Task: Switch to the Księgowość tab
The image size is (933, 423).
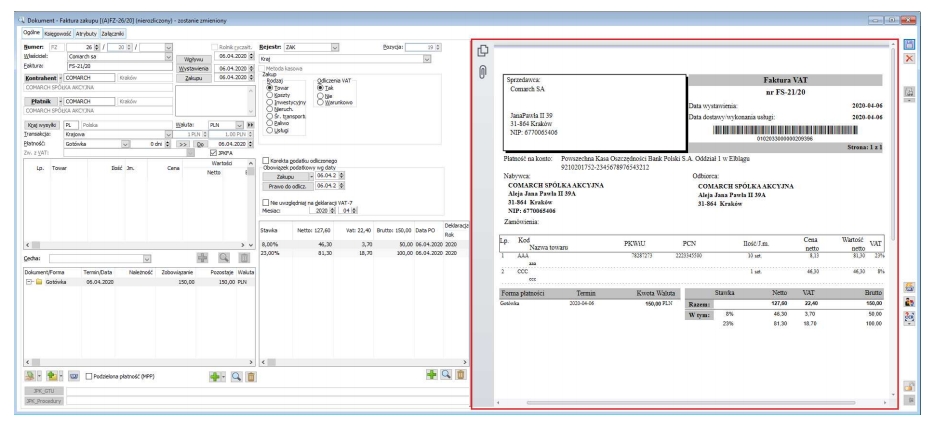Action: tap(58, 34)
